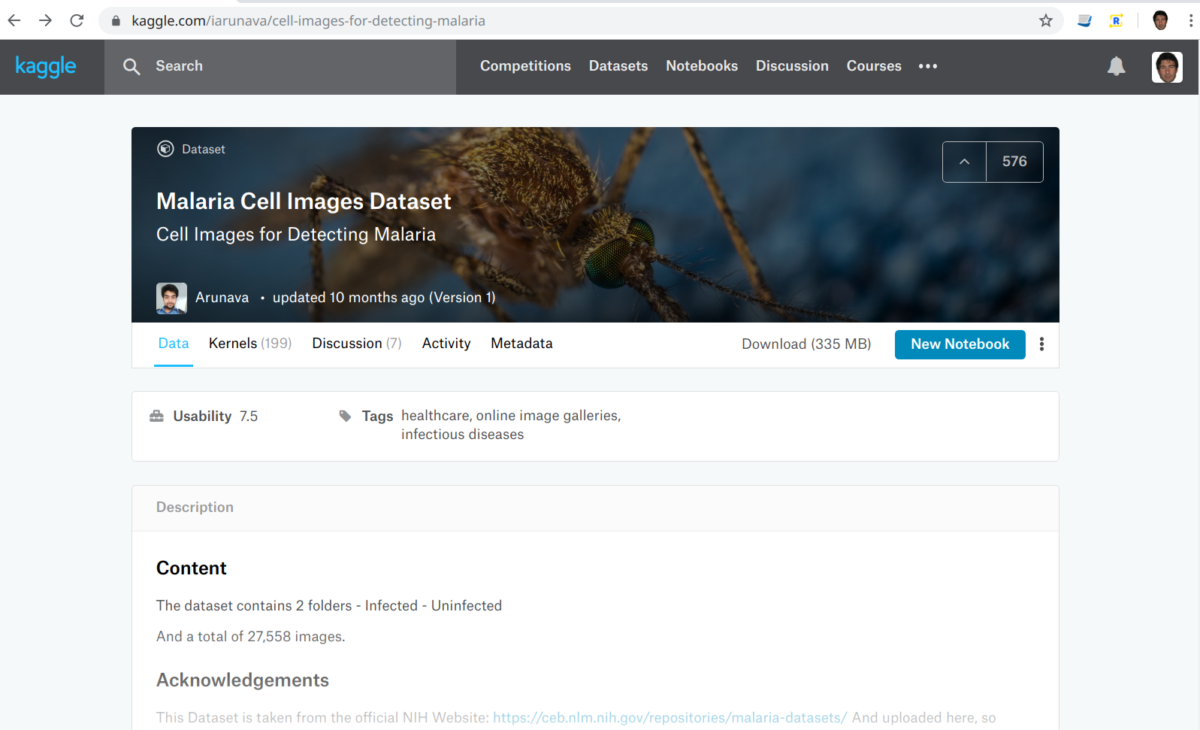Click the browser back arrow
This screenshot has width=1200, height=730.
point(15,20)
